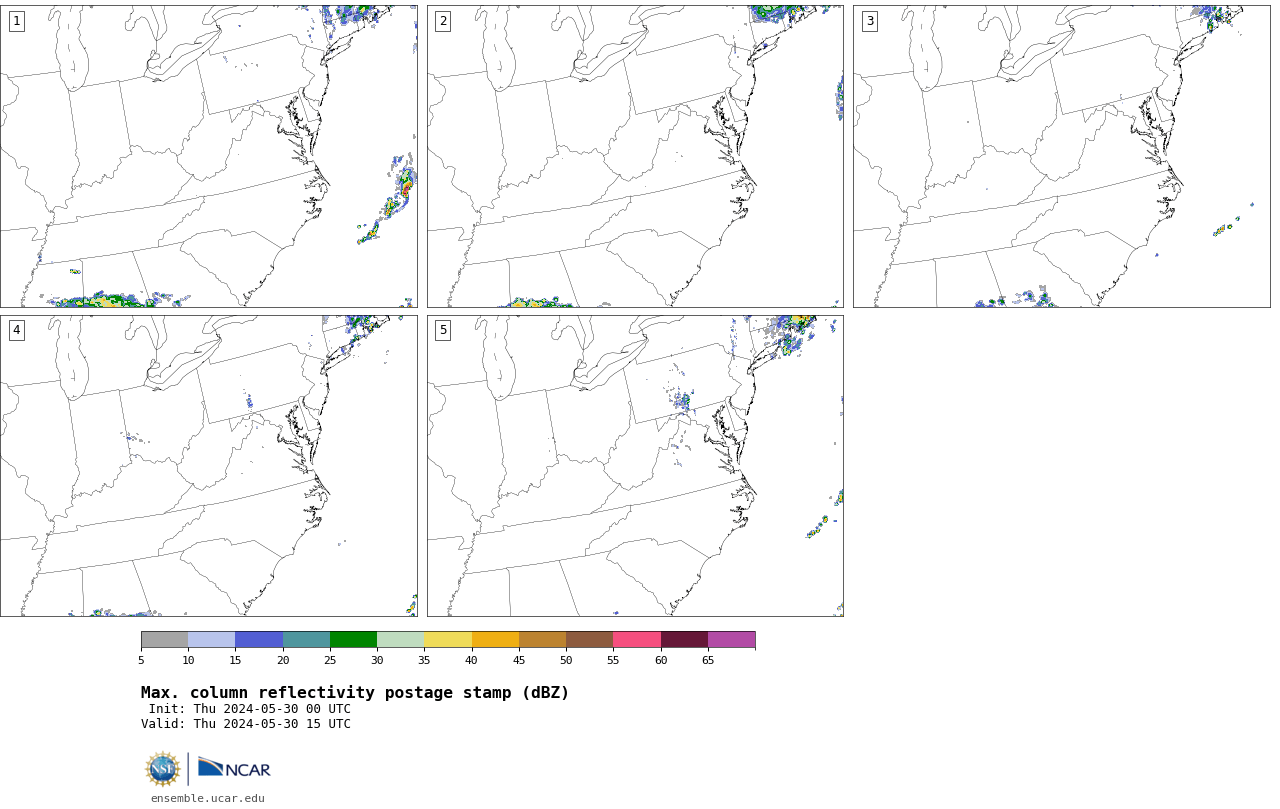Click the NCAR logo

234,768
